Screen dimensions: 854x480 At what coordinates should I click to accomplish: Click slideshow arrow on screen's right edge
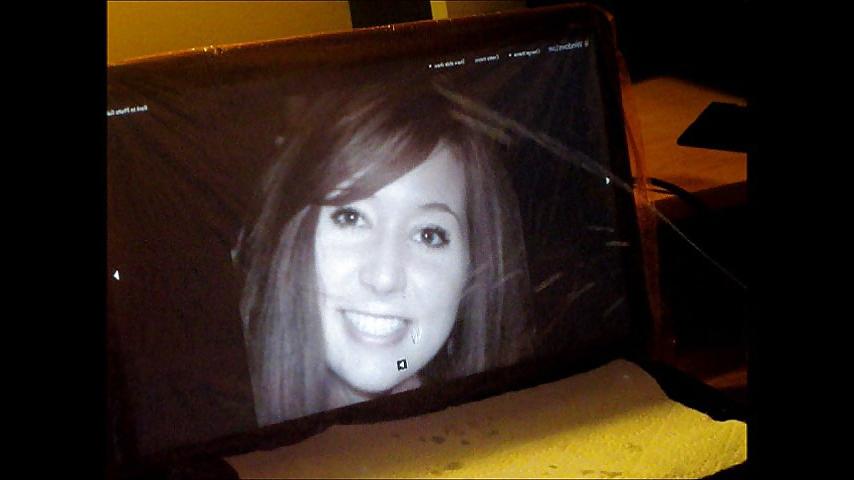[x=608, y=180]
